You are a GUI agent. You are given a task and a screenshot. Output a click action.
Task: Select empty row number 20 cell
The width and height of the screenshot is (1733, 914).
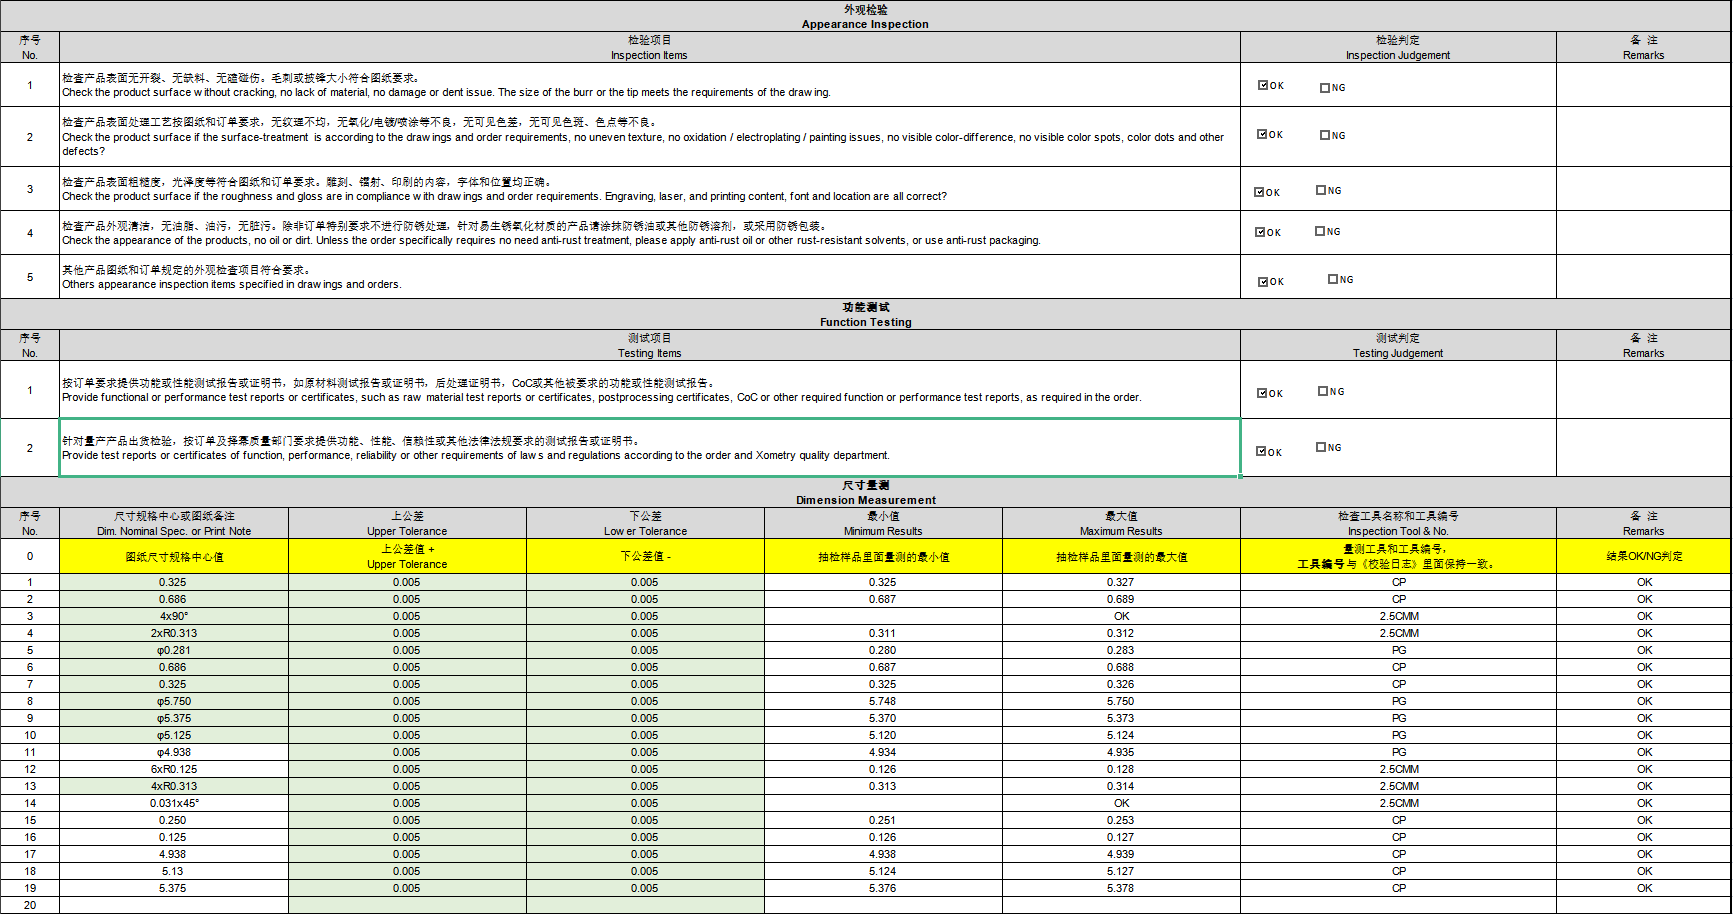(30, 905)
